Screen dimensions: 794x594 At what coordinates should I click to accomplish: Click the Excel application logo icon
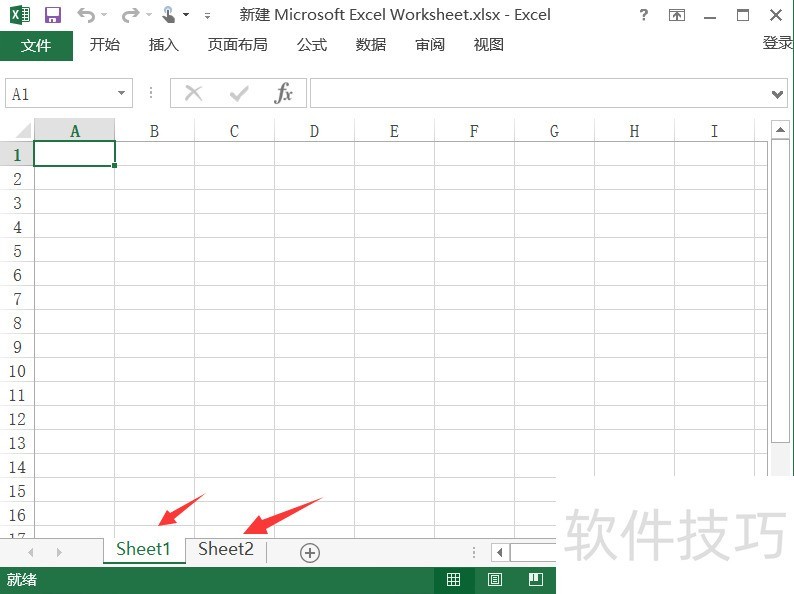coord(20,15)
